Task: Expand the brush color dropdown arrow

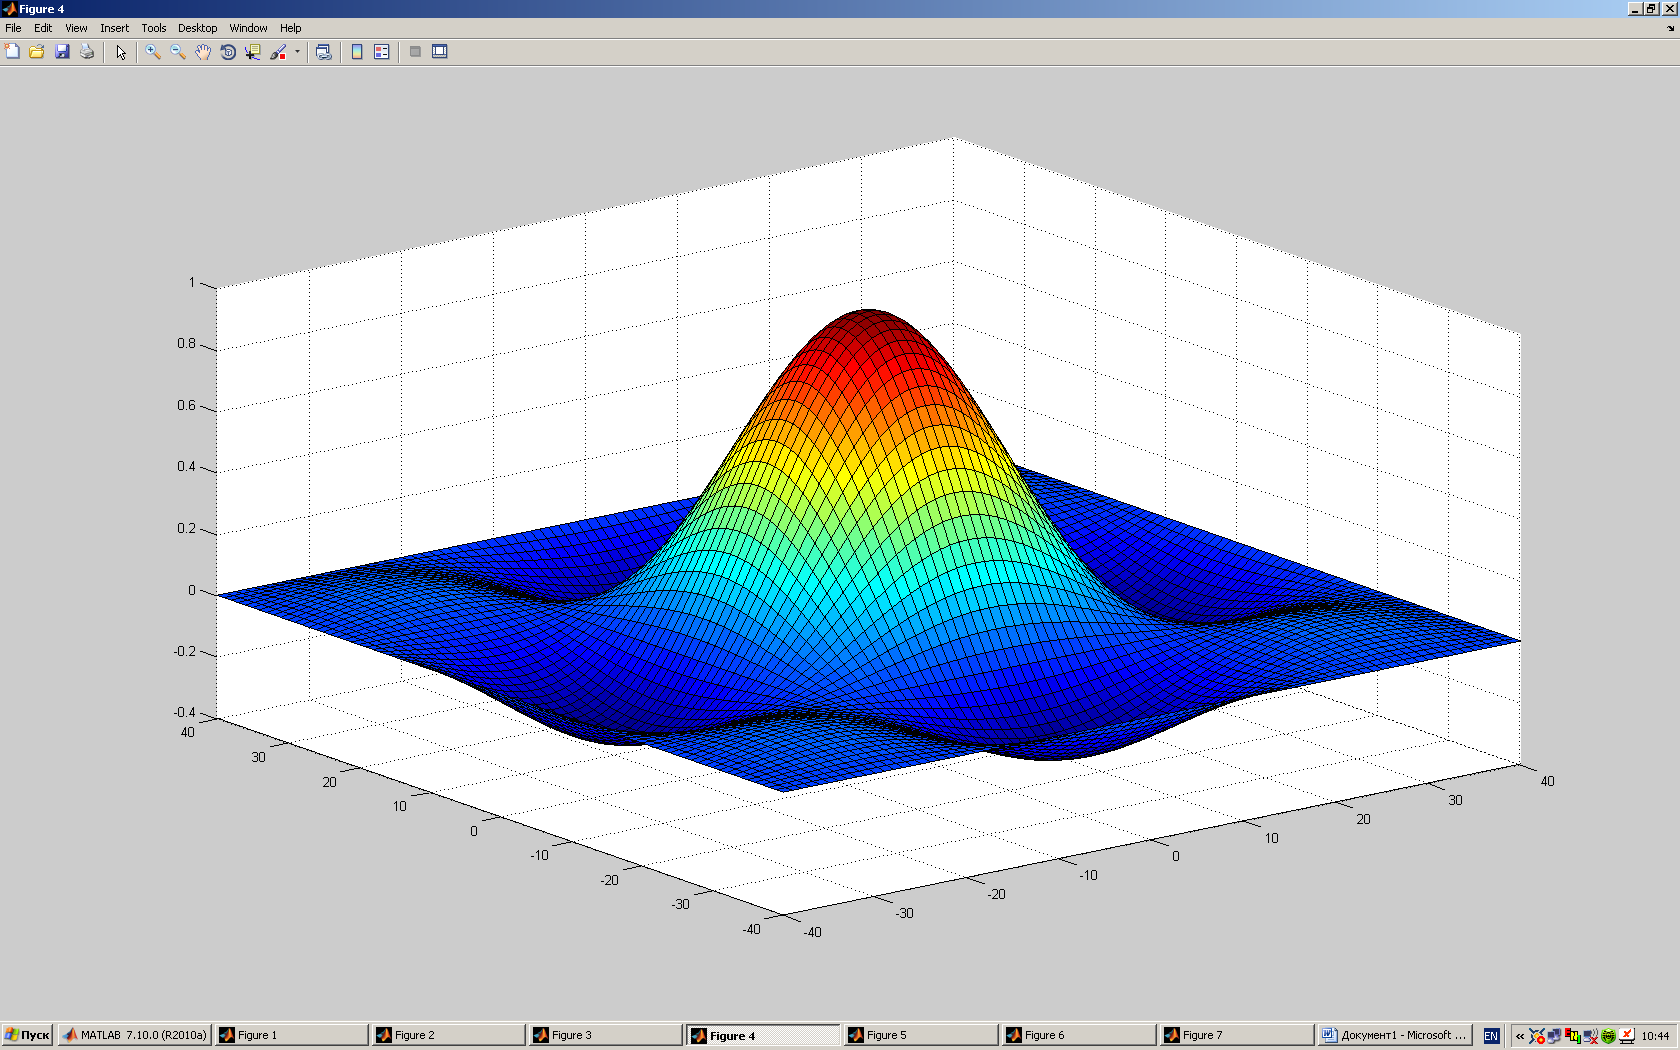Action: coord(297,52)
